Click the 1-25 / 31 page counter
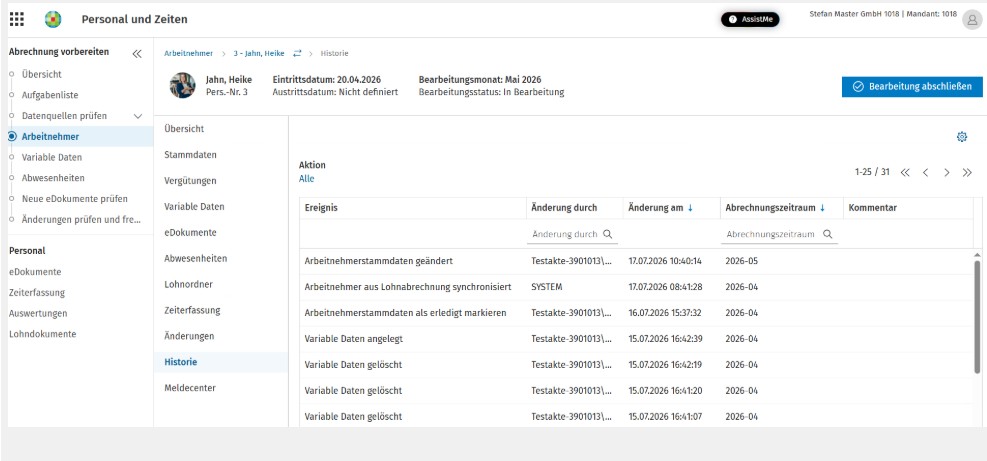987x461 pixels. [872, 172]
